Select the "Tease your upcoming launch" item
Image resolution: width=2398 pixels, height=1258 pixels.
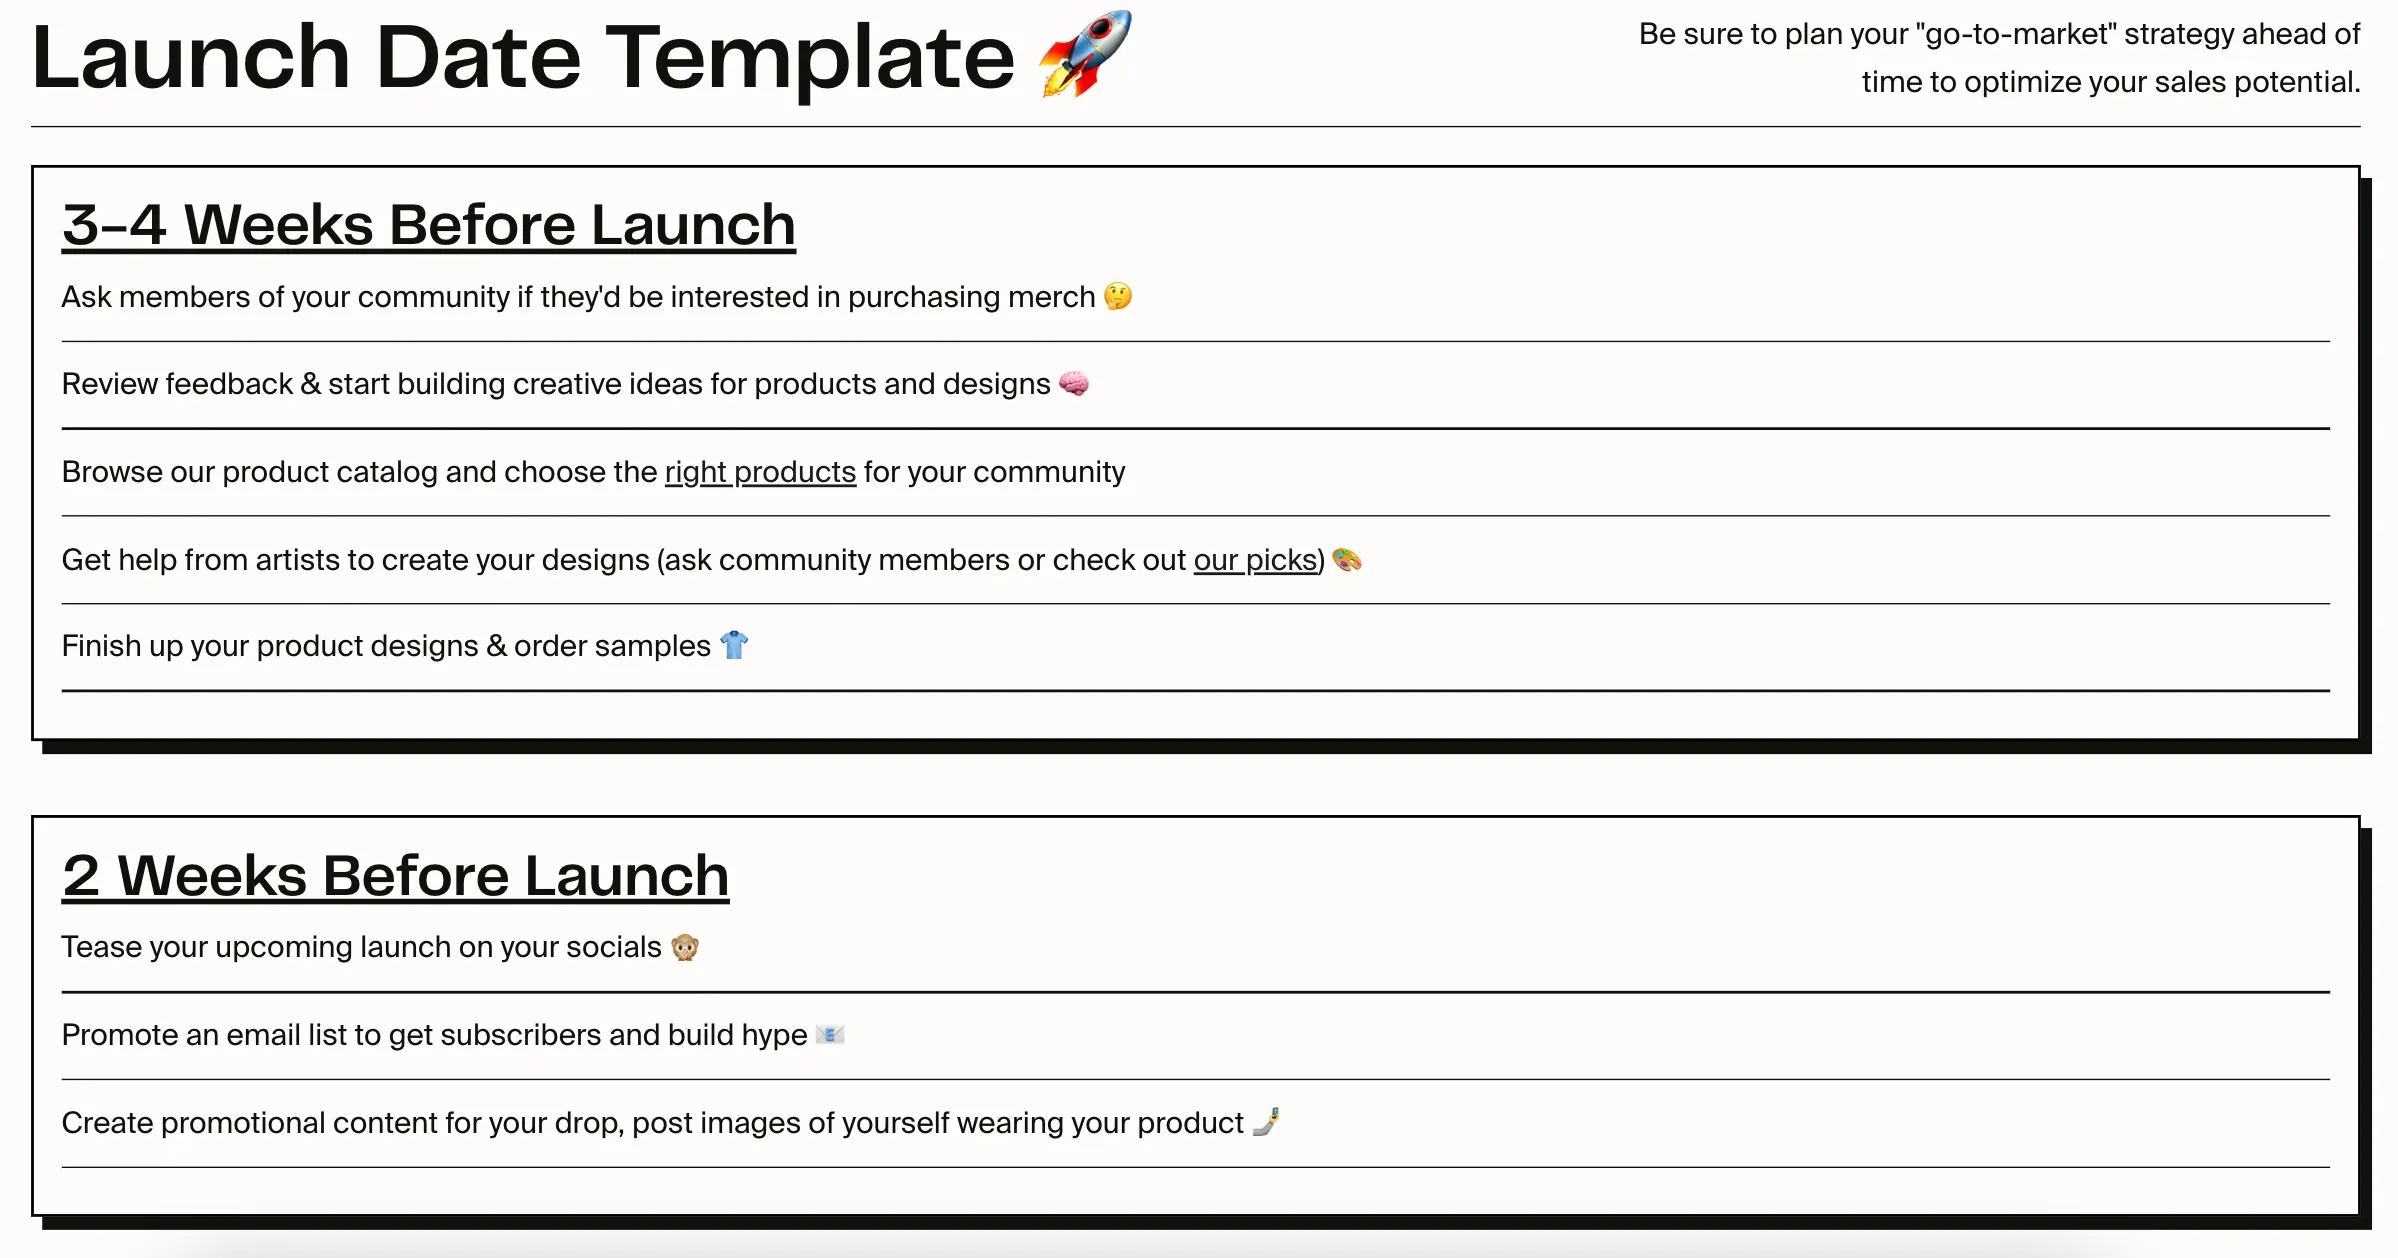point(361,947)
